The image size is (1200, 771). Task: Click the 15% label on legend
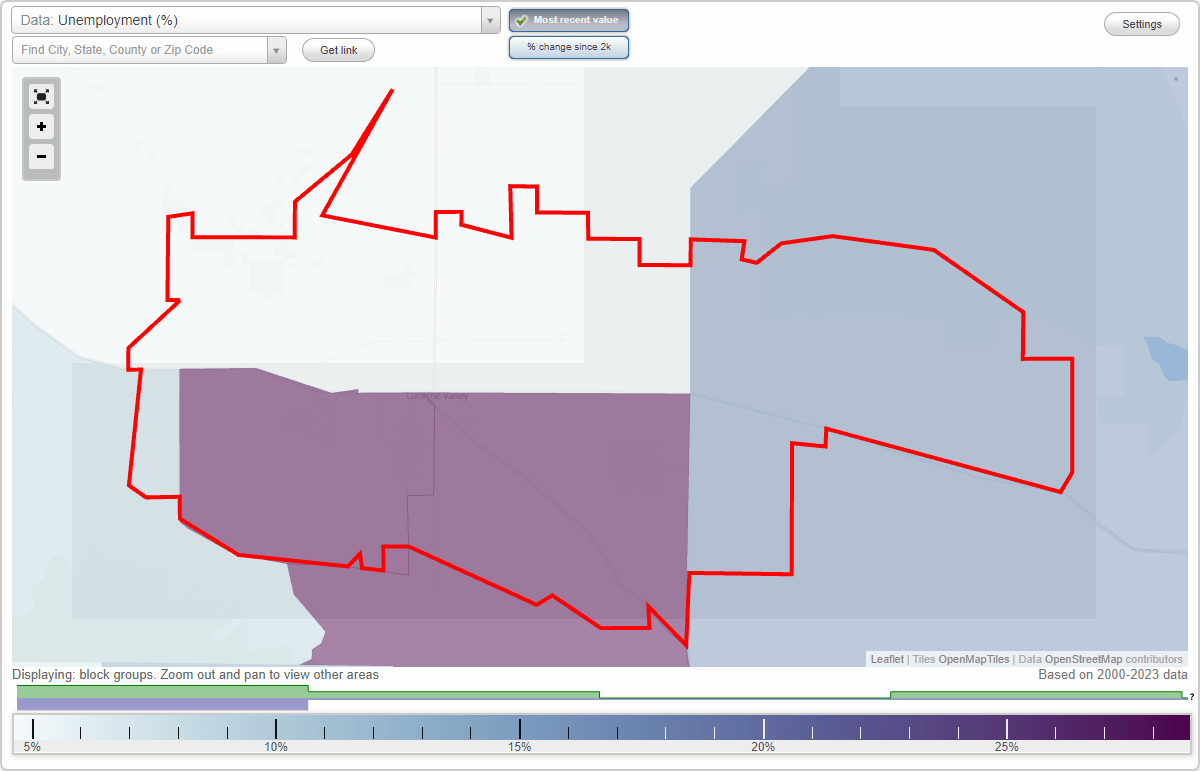[x=519, y=747]
